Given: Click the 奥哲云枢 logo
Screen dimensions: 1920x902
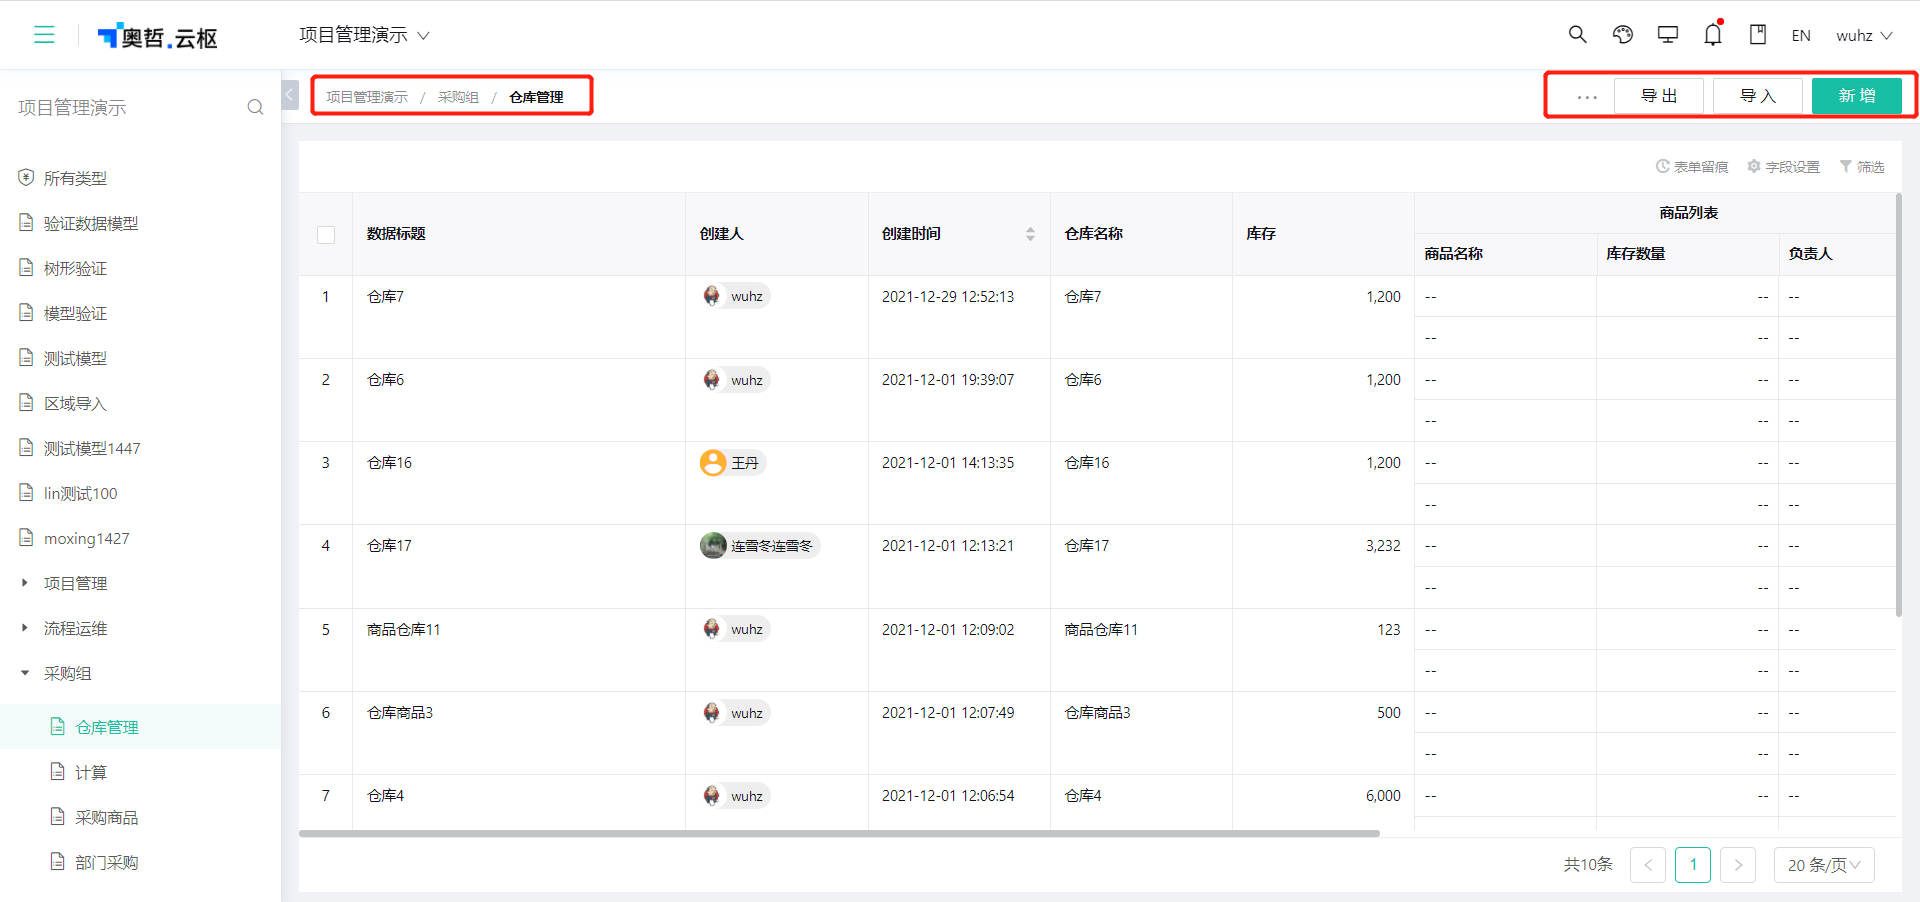Looking at the screenshot, I should (157, 37).
